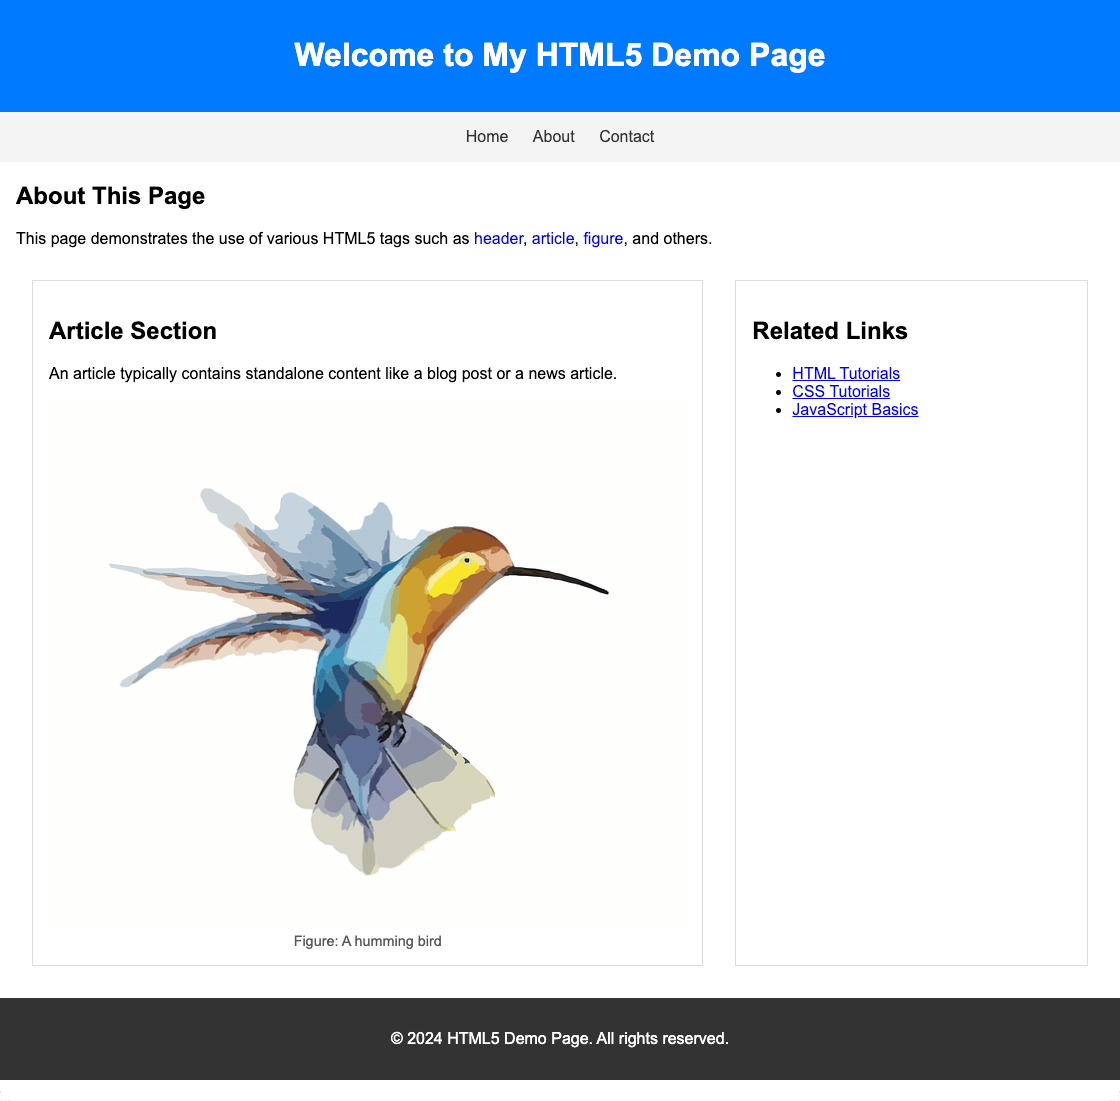Open the Home navigation link
The image size is (1120, 1101).
pyautogui.click(x=487, y=137)
